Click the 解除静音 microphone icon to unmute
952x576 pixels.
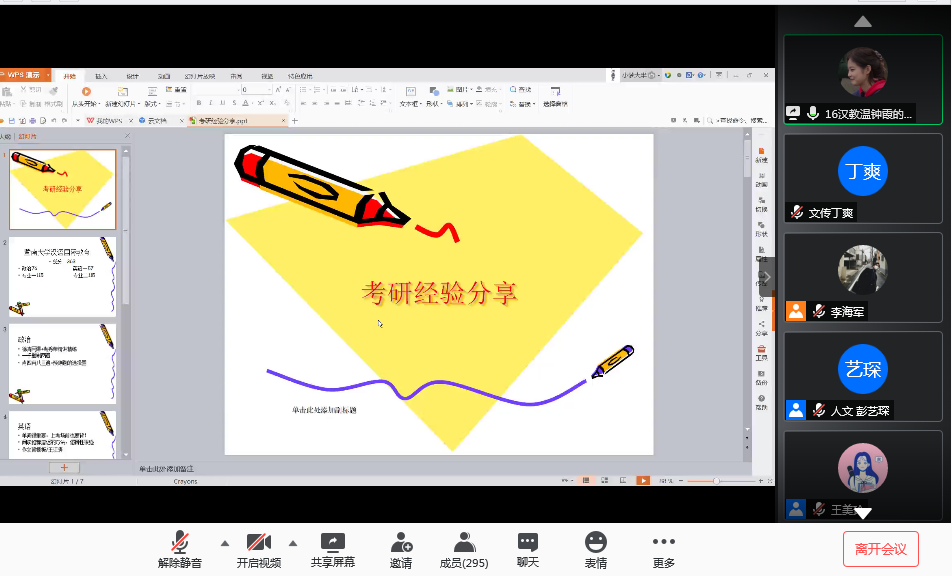[x=180, y=543]
